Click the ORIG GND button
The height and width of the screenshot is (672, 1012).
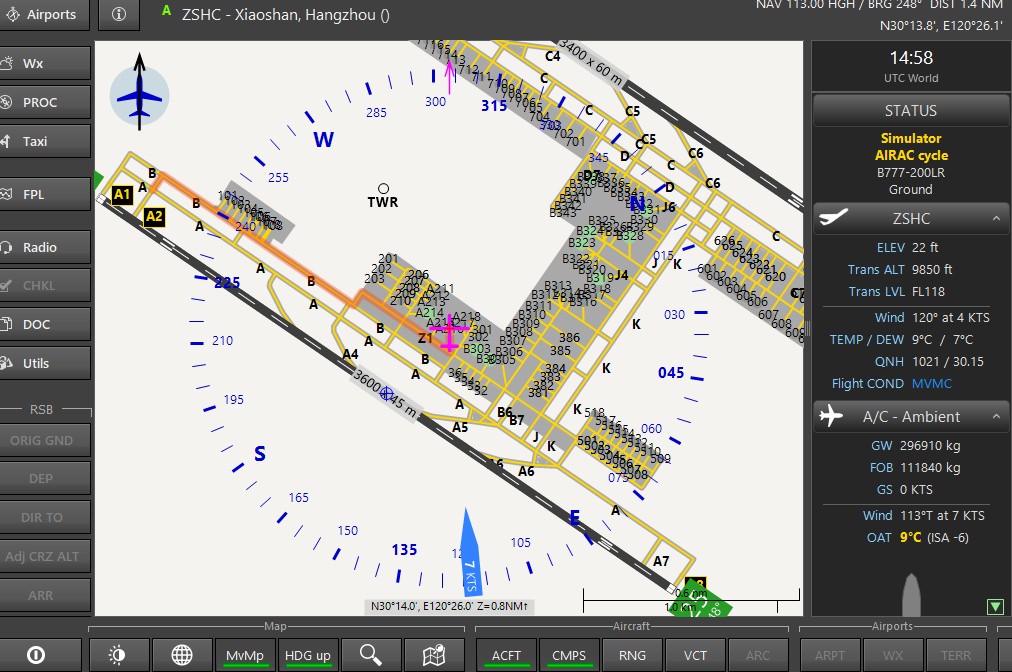(x=45, y=440)
